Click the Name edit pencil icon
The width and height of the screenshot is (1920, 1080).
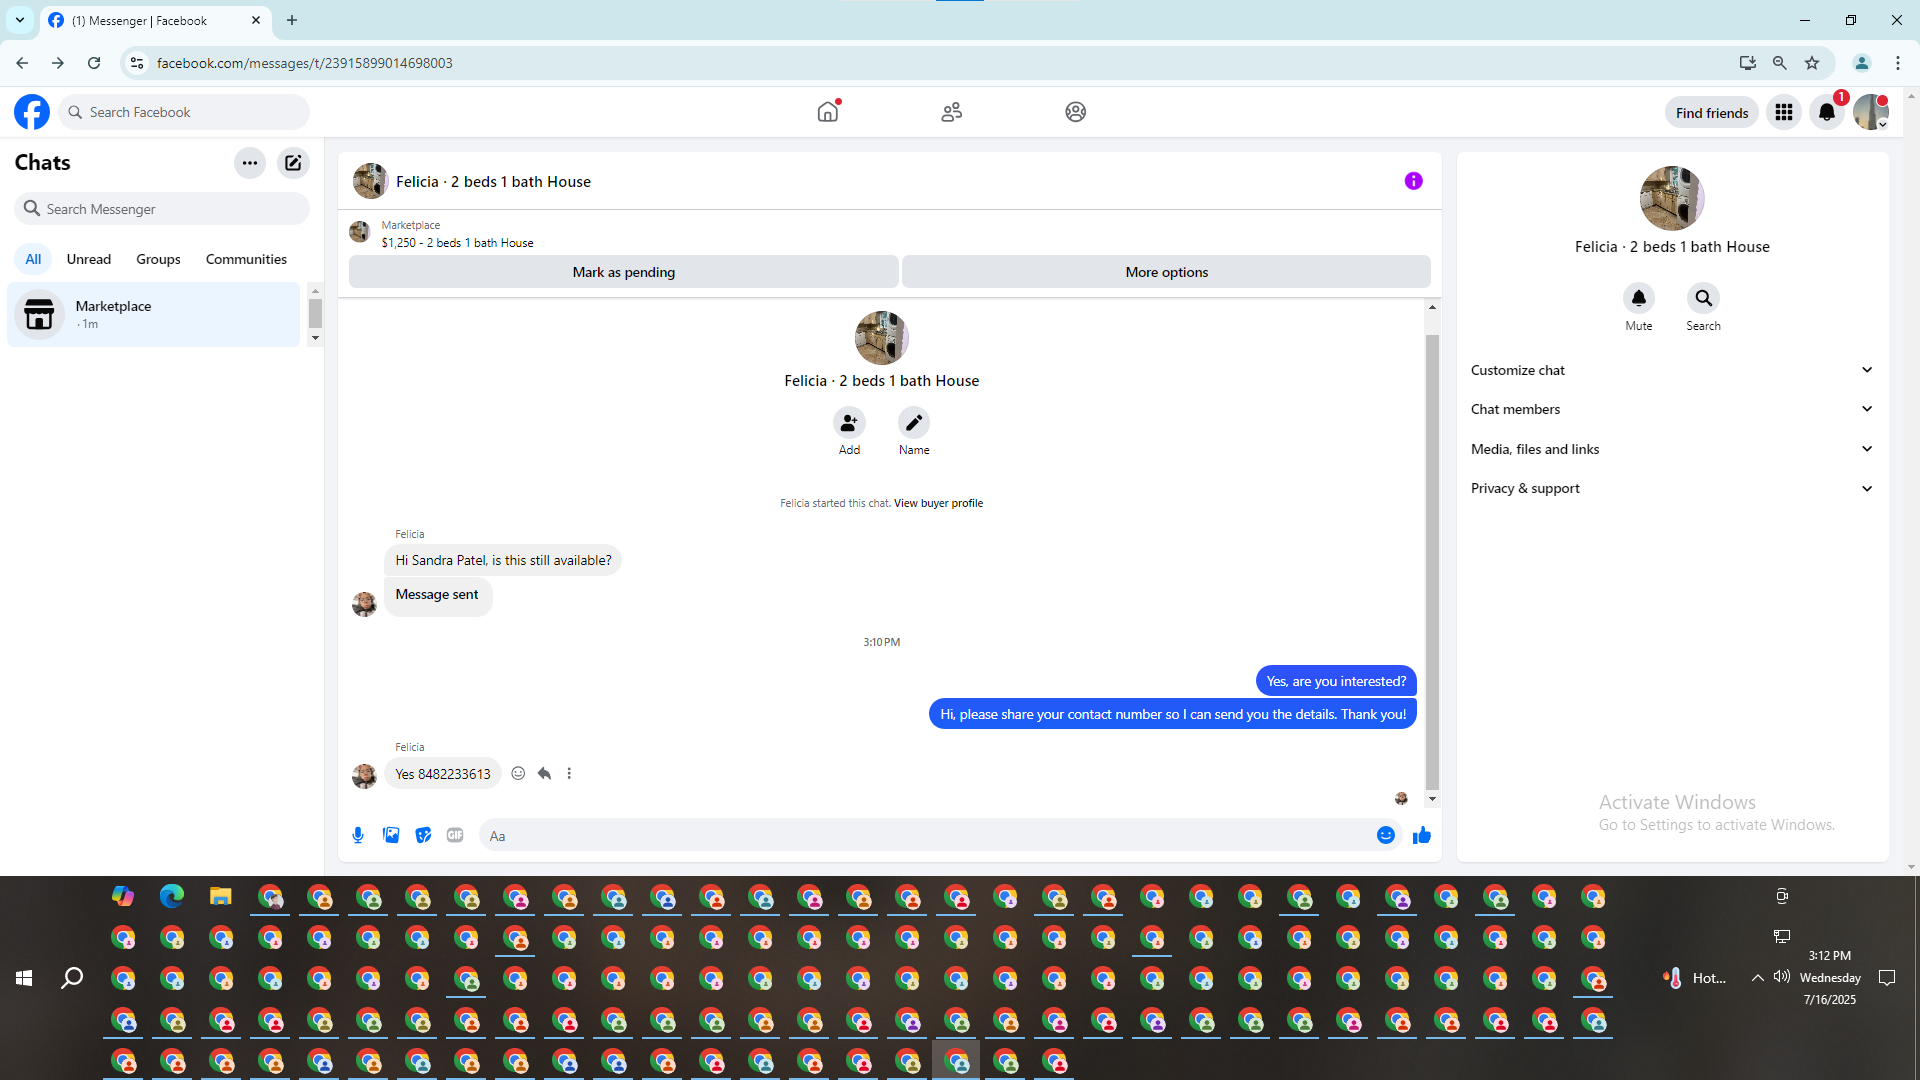click(x=914, y=423)
